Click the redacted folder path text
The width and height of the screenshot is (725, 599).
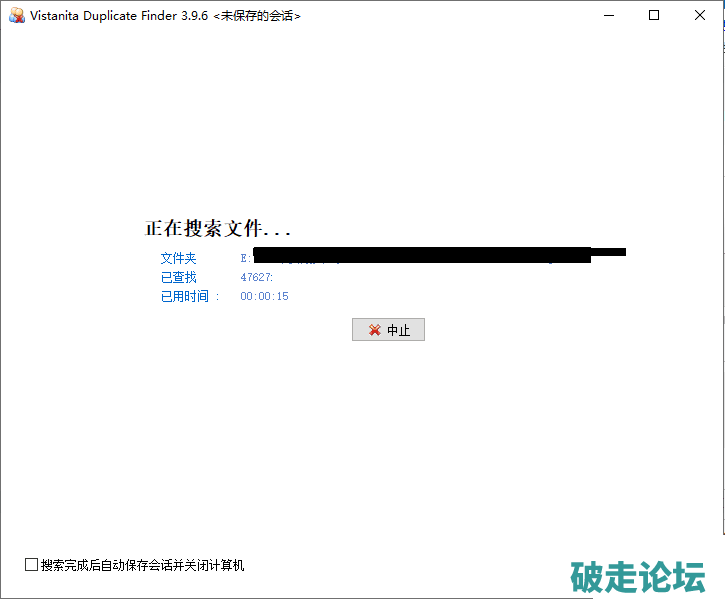click(x=420, y=256)
